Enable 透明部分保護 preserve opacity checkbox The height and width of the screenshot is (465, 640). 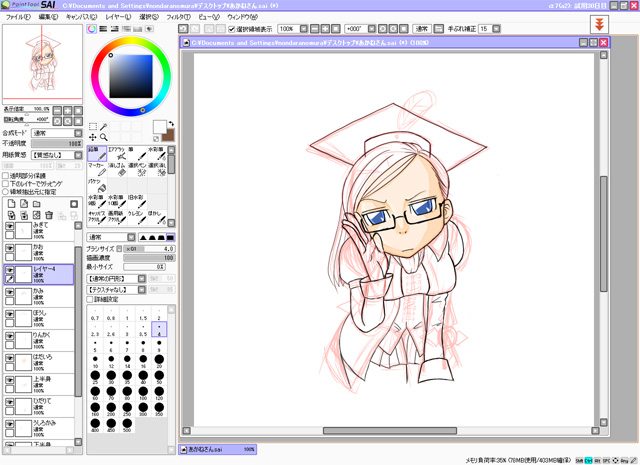(6, 176)
